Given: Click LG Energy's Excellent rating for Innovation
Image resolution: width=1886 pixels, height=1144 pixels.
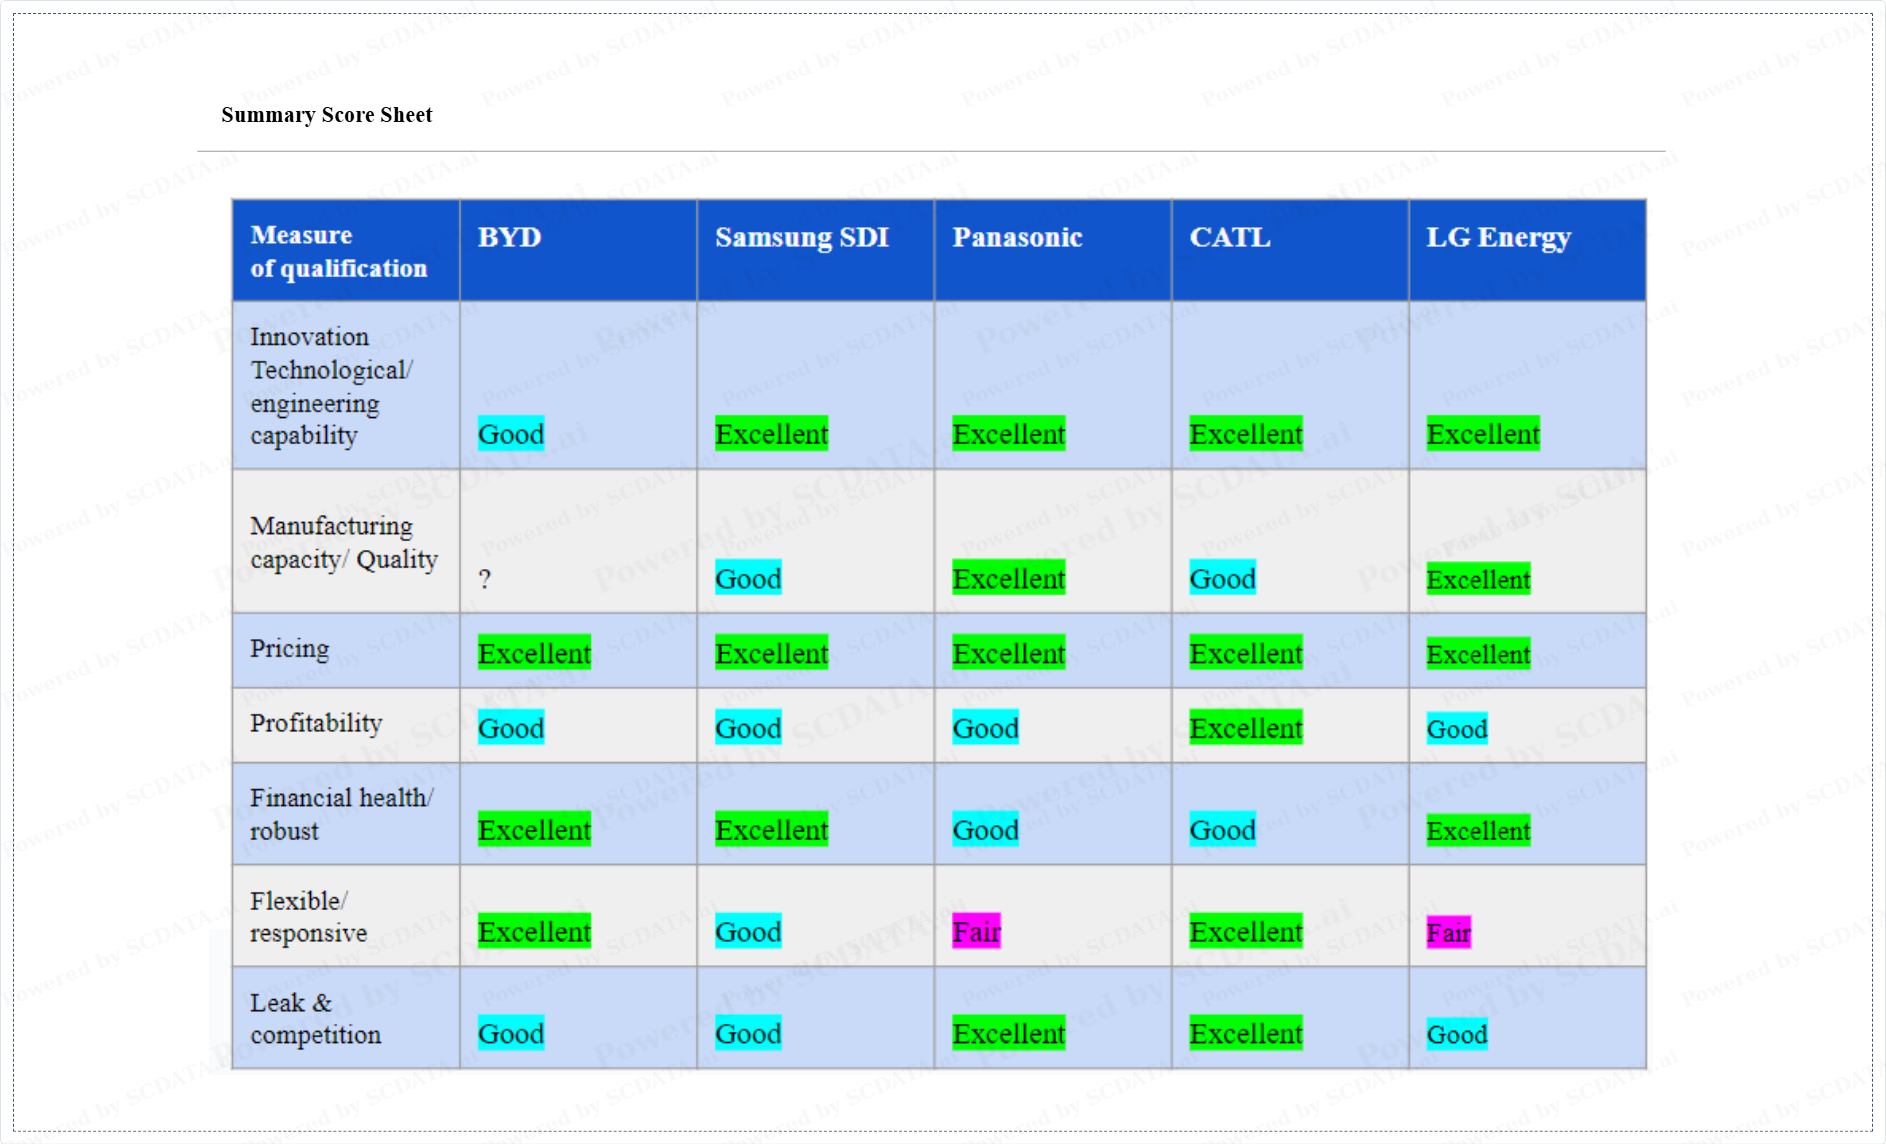Looking at the screenshot, I should coord(1483,434).
